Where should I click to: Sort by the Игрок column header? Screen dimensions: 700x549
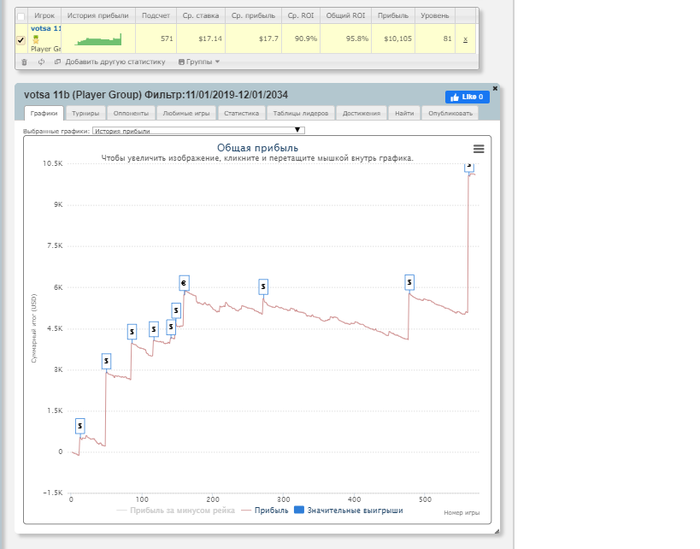tap(44, 16)
